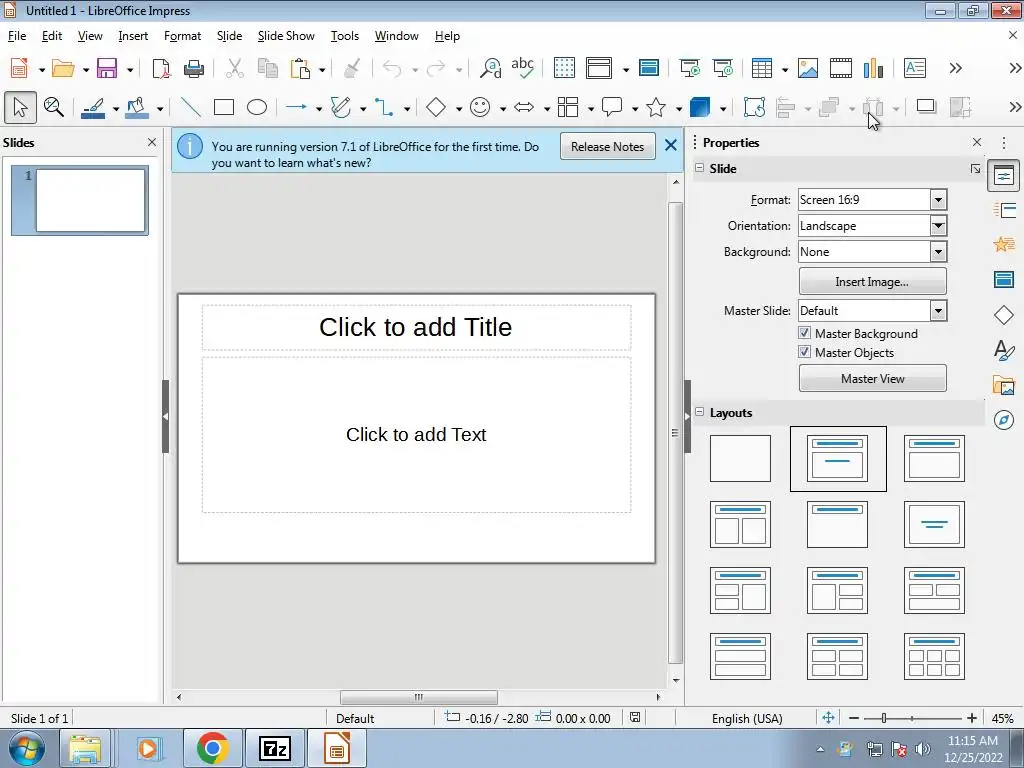Open the Format dropdown showing Screen 16:9

[872, 200]
